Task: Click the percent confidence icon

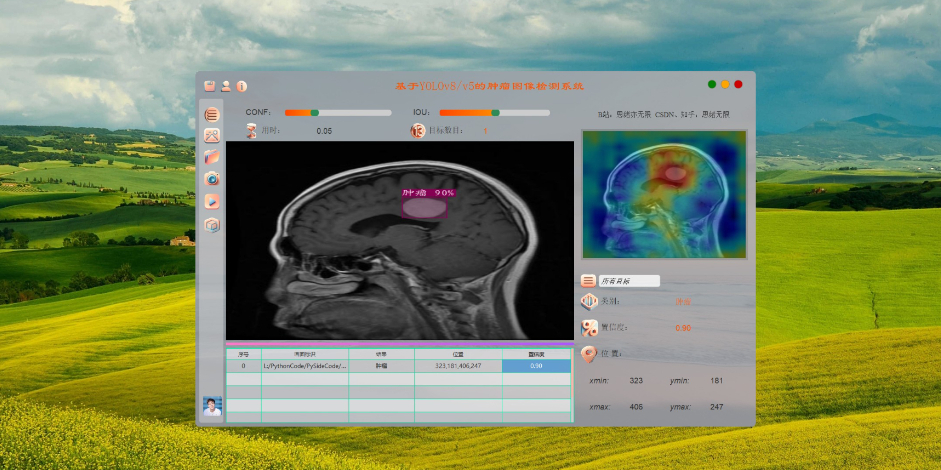Action: point(589,328)
